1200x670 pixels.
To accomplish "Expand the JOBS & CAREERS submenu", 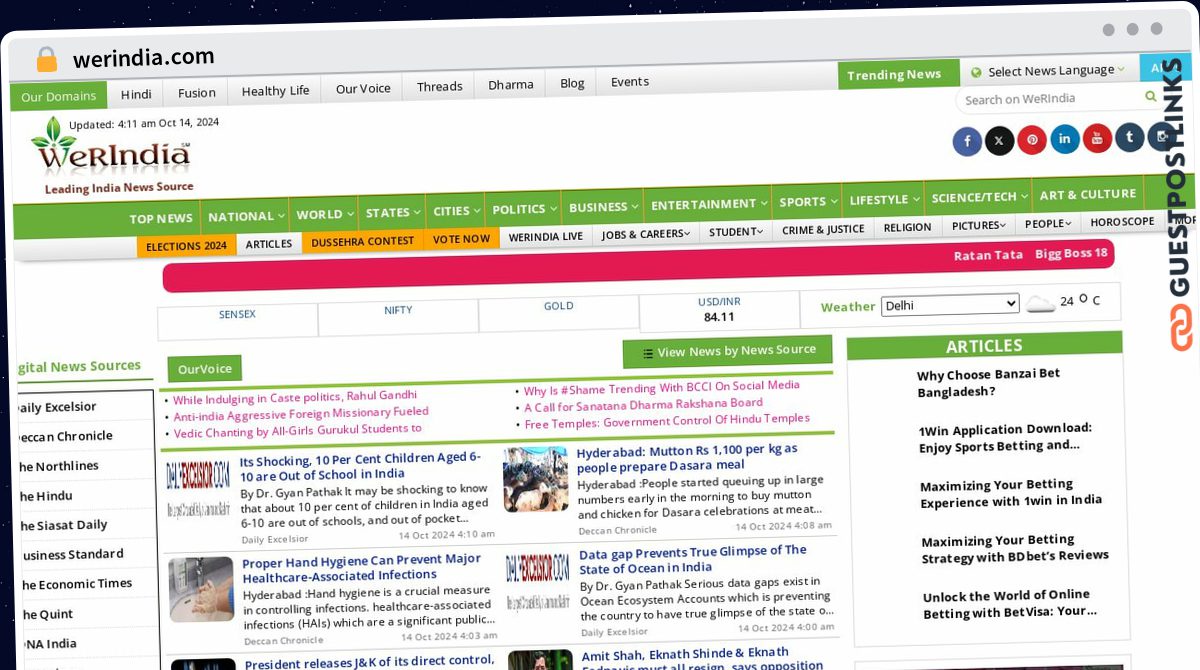I will [645, 234].
